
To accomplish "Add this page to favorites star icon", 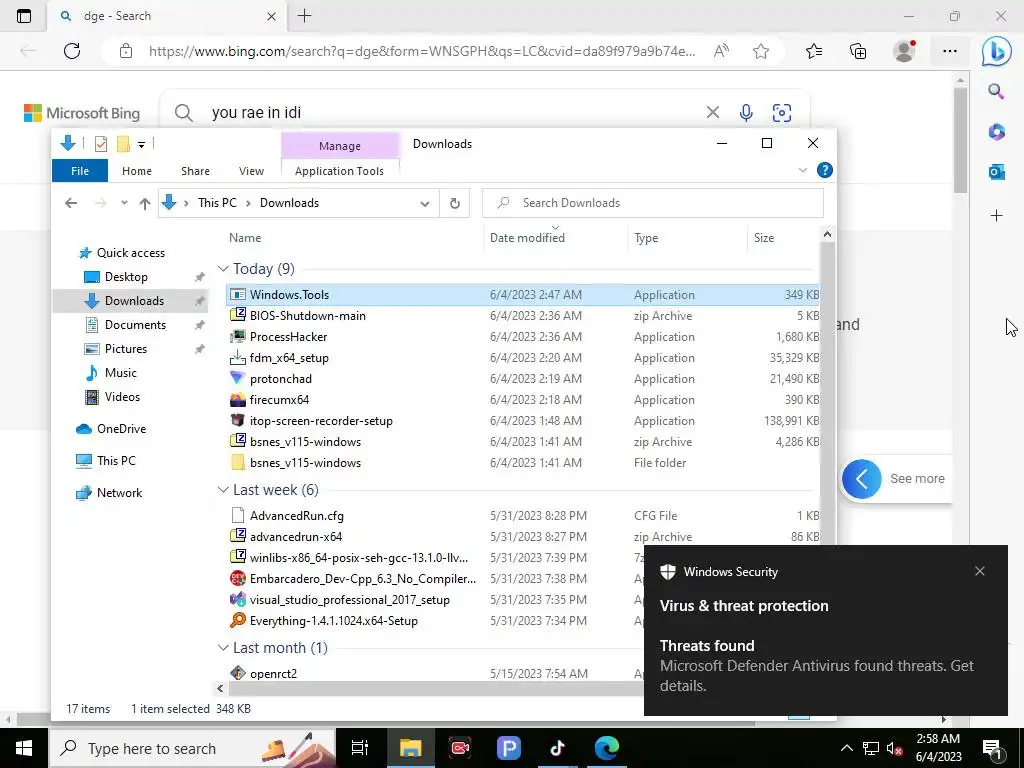I will tap(760, 51).
